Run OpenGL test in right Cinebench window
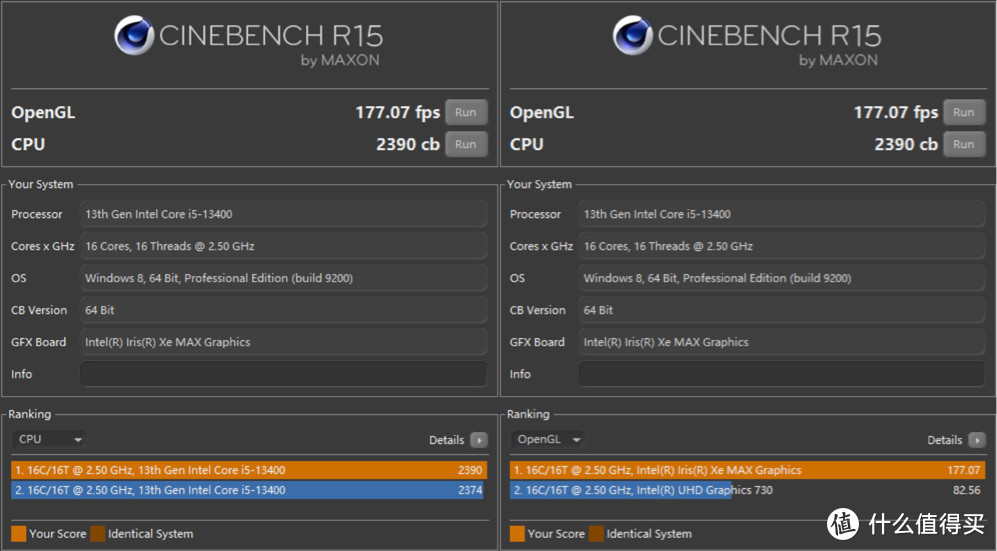 (x=964, y=112)
